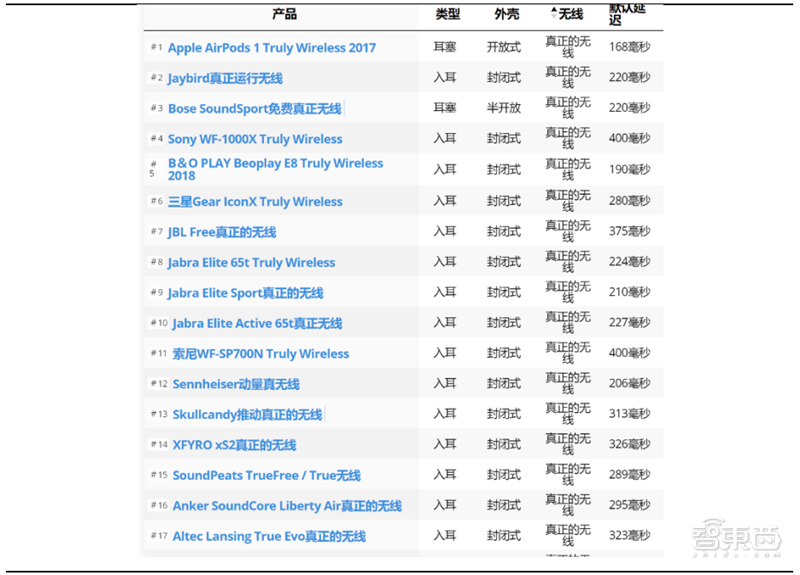Sort by the 产品 column header

(x=284, y=14)
